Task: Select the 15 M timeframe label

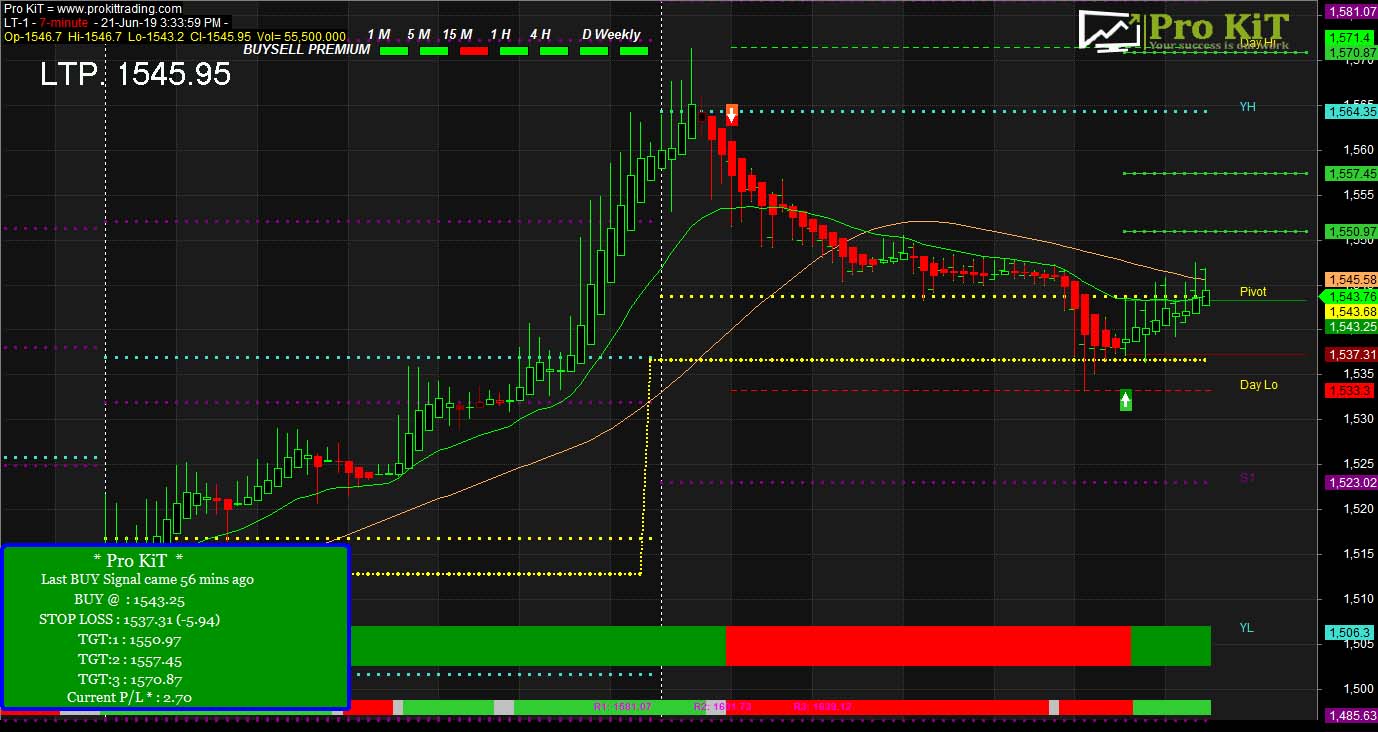Action: [x=458, y=34]
